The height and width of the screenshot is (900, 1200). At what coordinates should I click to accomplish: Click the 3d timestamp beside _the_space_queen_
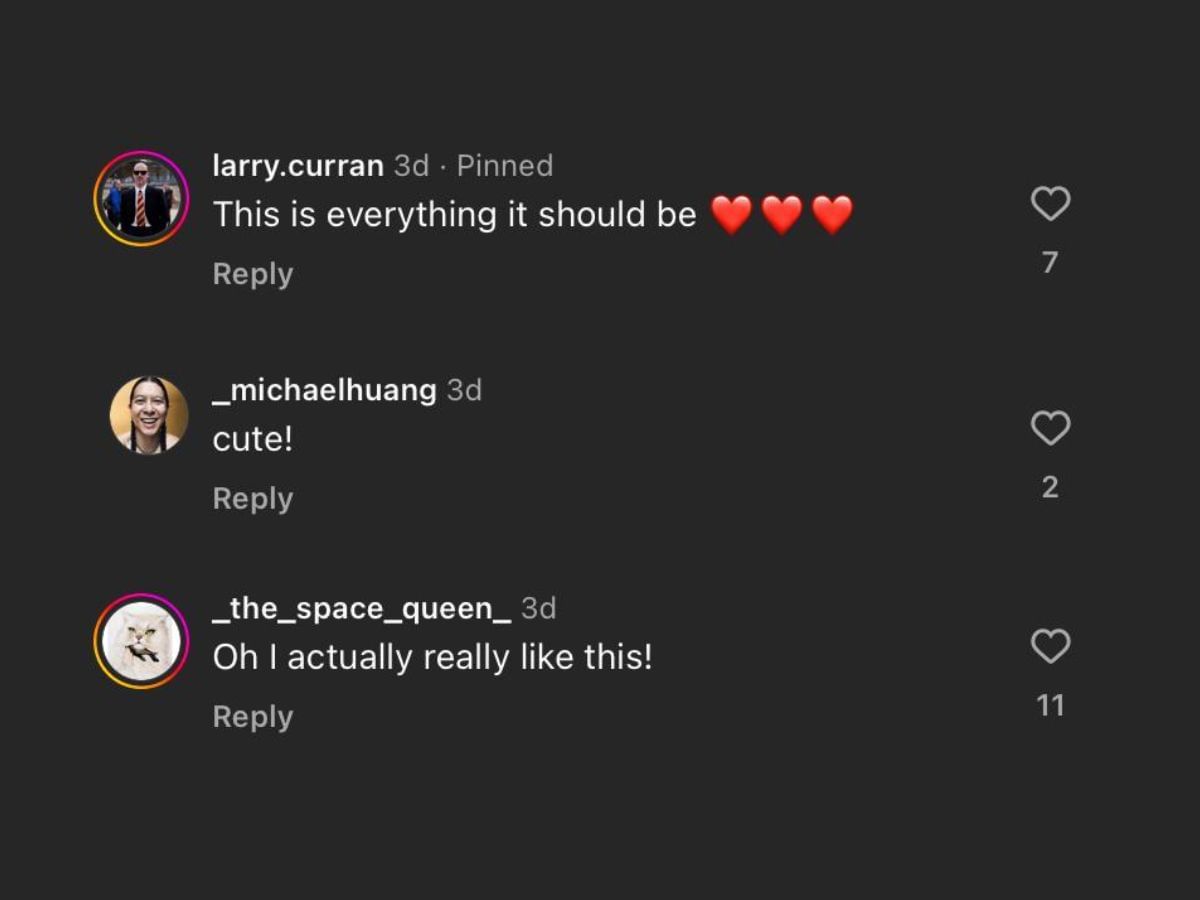(539, 608)
